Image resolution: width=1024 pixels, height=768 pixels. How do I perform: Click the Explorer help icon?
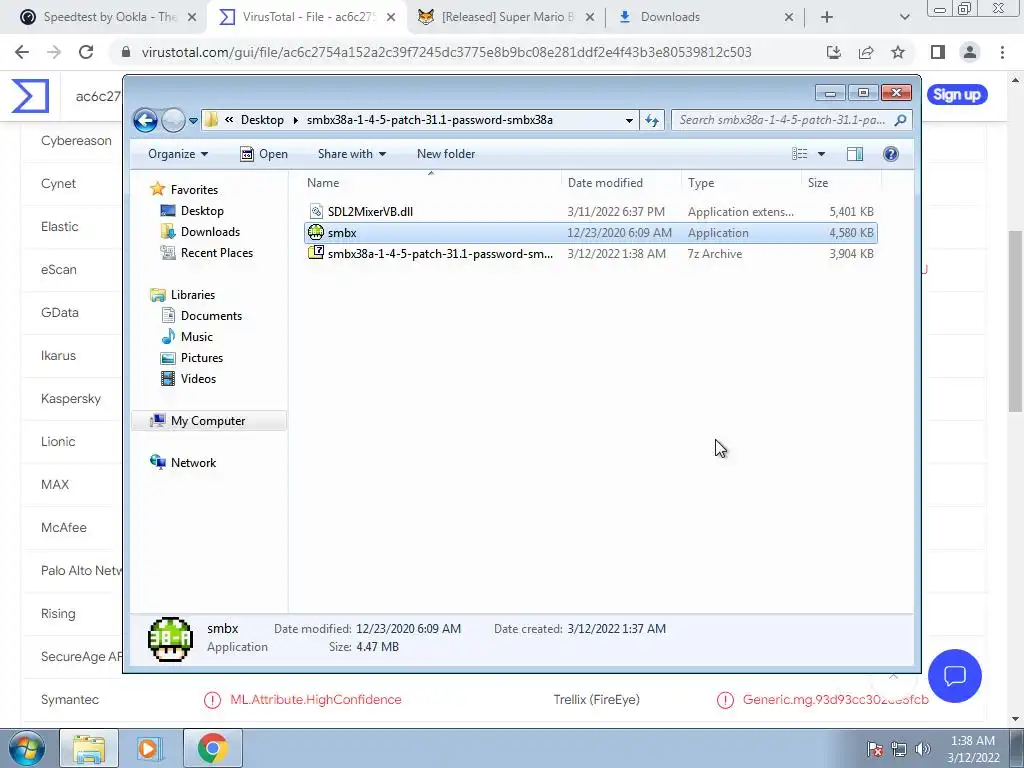click(x=891, y=154)
